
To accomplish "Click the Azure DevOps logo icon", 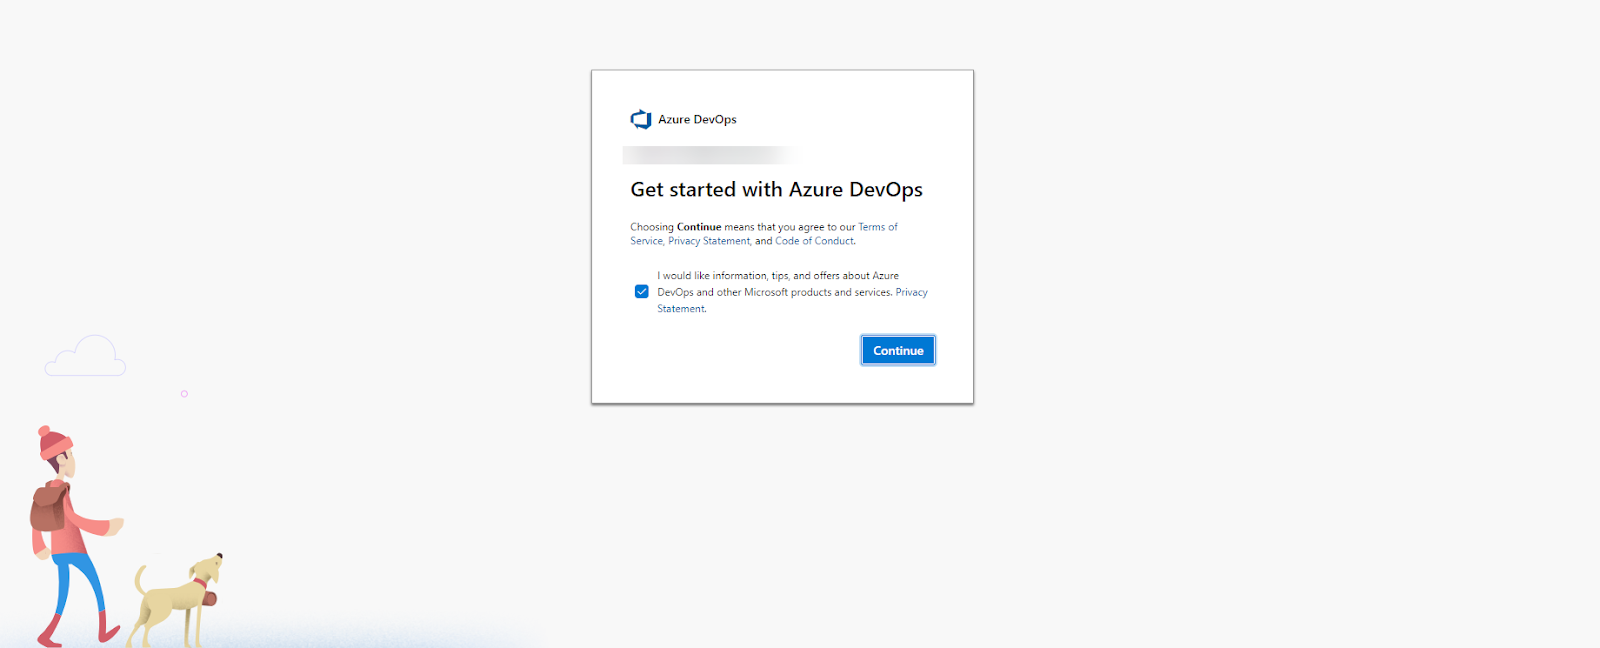I will tap(641, 120).
